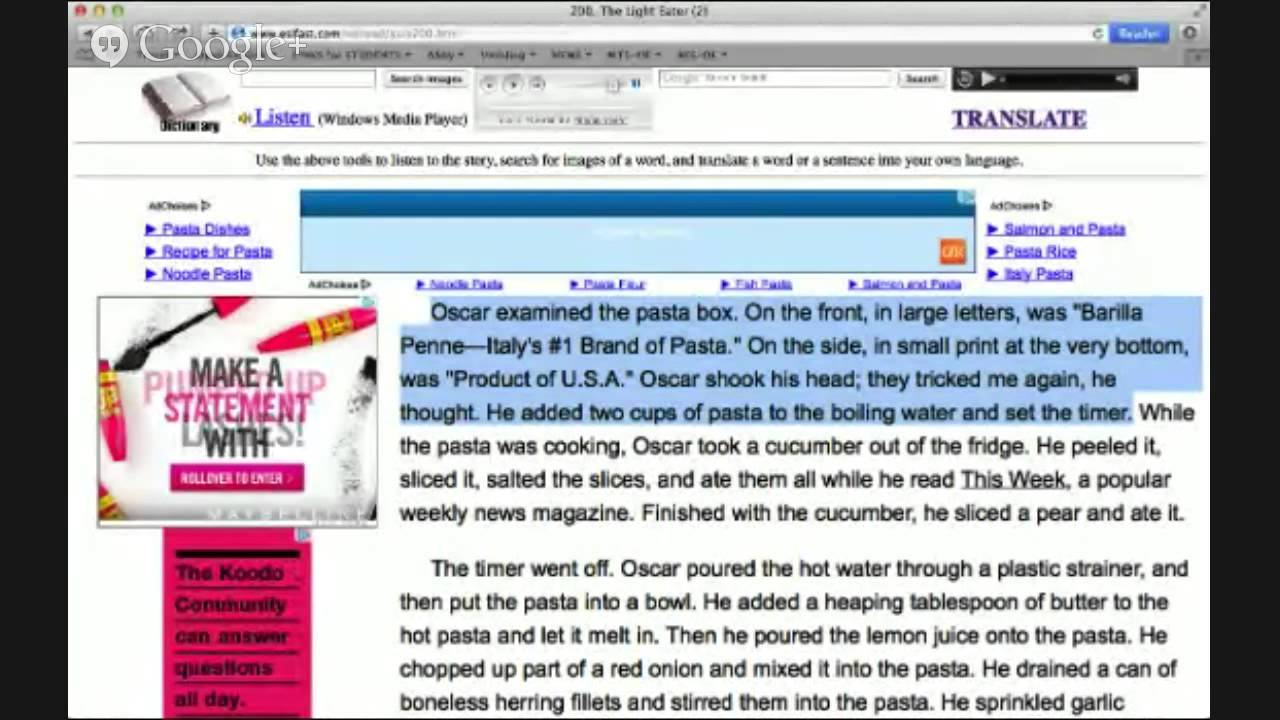Click ad info icon on the mascara ad corner
1280x720 pixels.
point(369,304)
